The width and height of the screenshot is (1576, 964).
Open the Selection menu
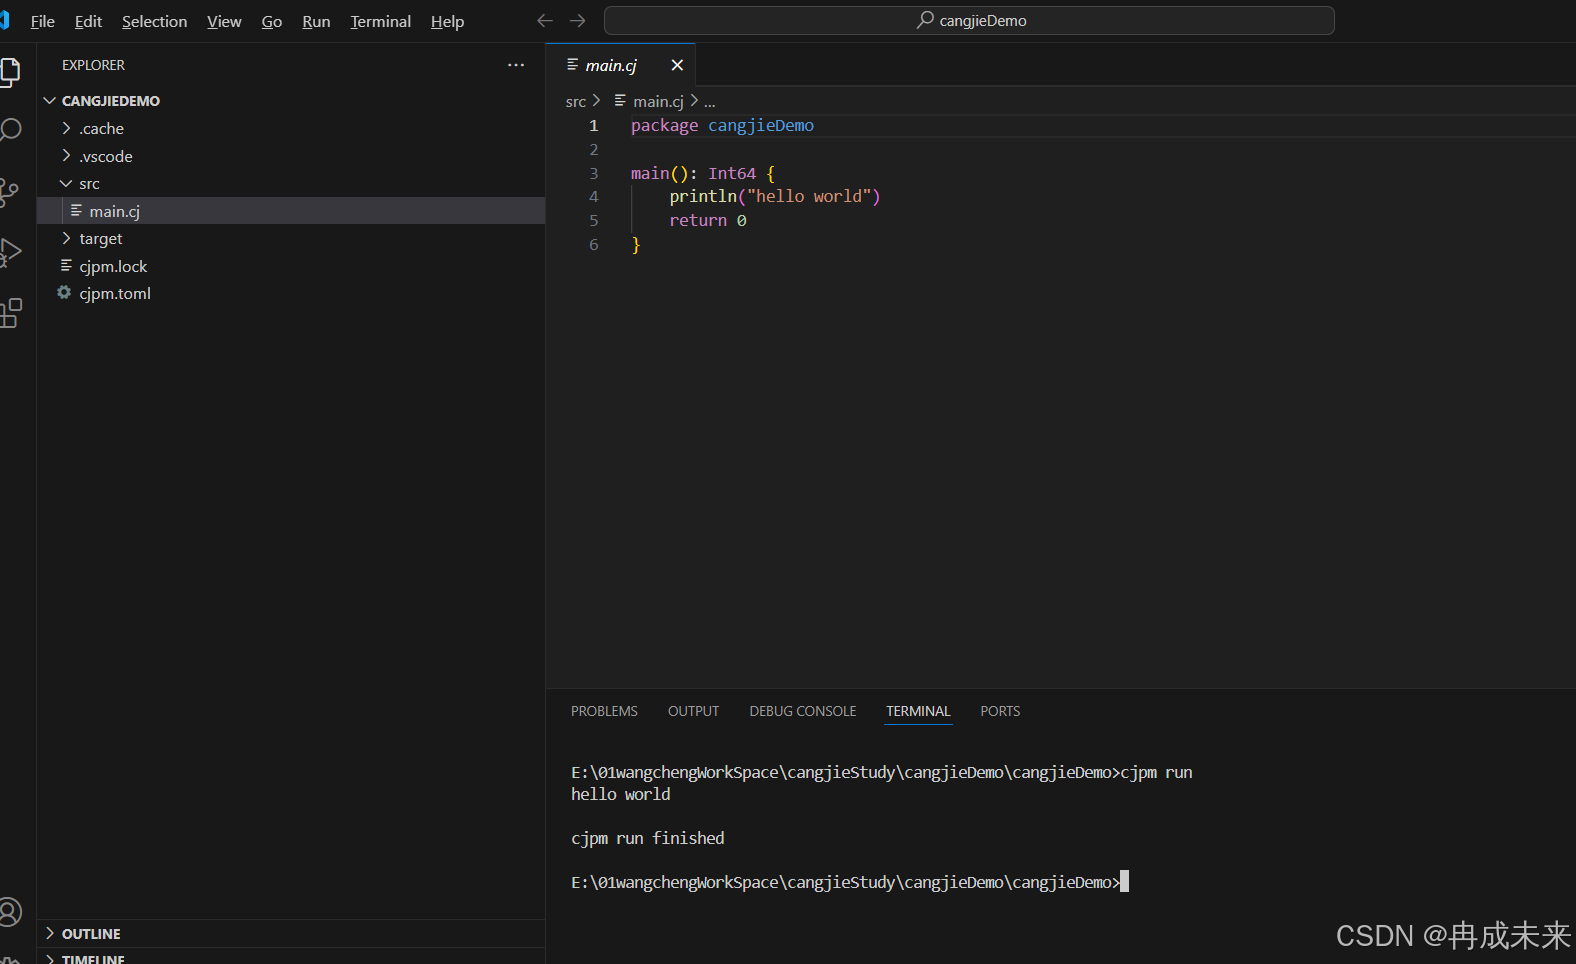(154, 21)
